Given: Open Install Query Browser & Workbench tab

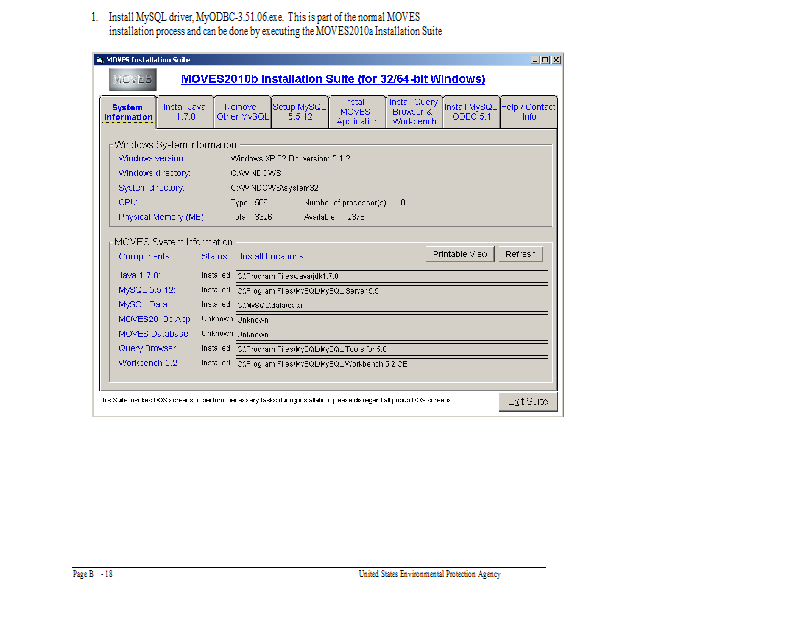Looking at the screenshot, I should pos(412,112).
